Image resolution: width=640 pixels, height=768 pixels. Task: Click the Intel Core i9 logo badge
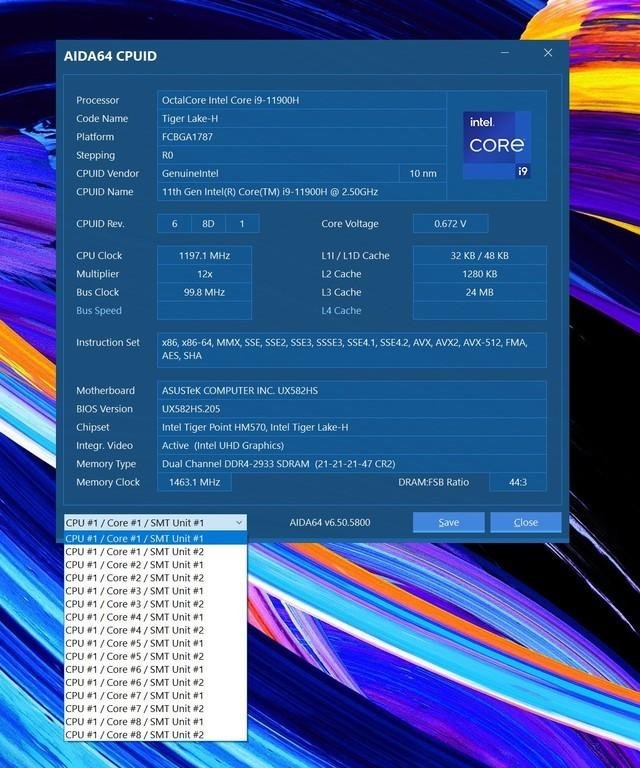496,146
